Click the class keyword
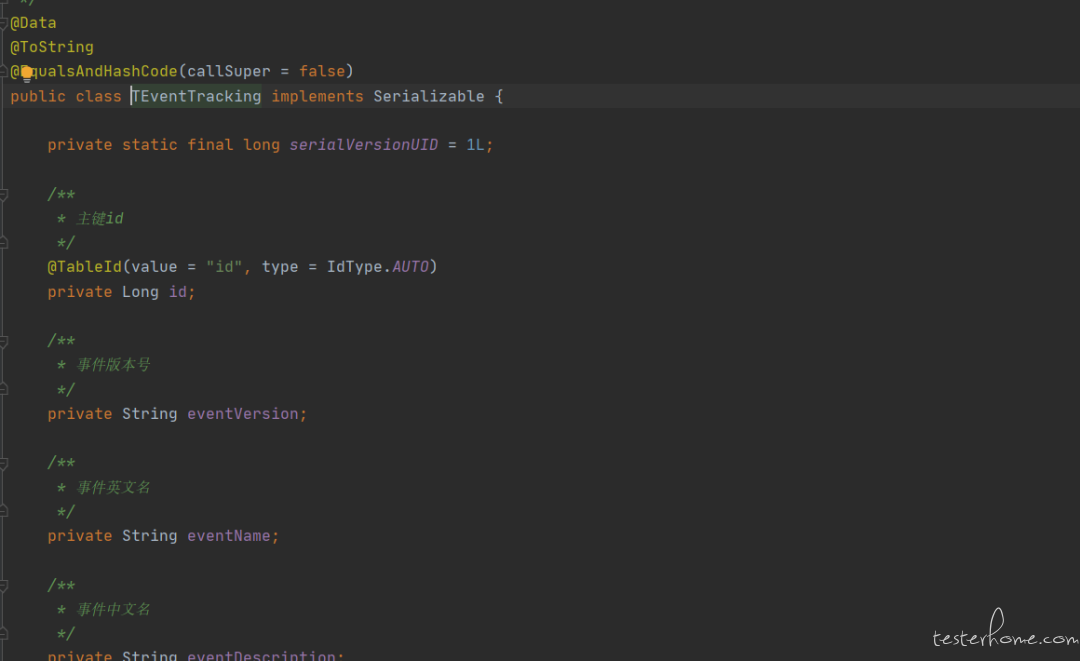Viewport: 1080px width, 661px height. click(x=98, y=96)
